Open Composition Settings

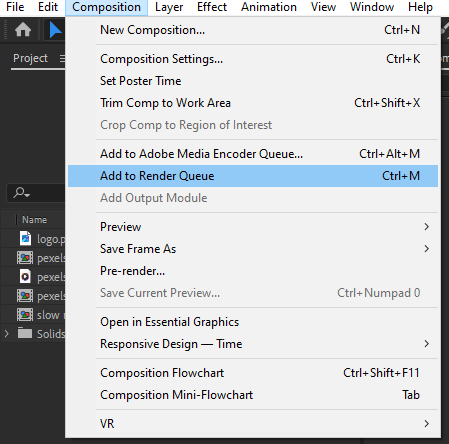point(253,59)
